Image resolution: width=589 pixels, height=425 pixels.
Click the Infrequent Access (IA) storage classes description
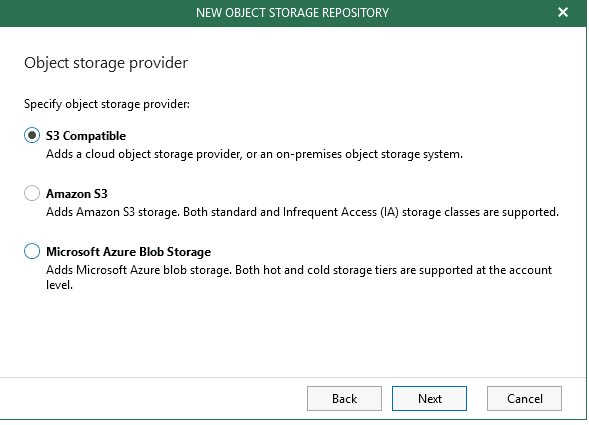point(302,212)
